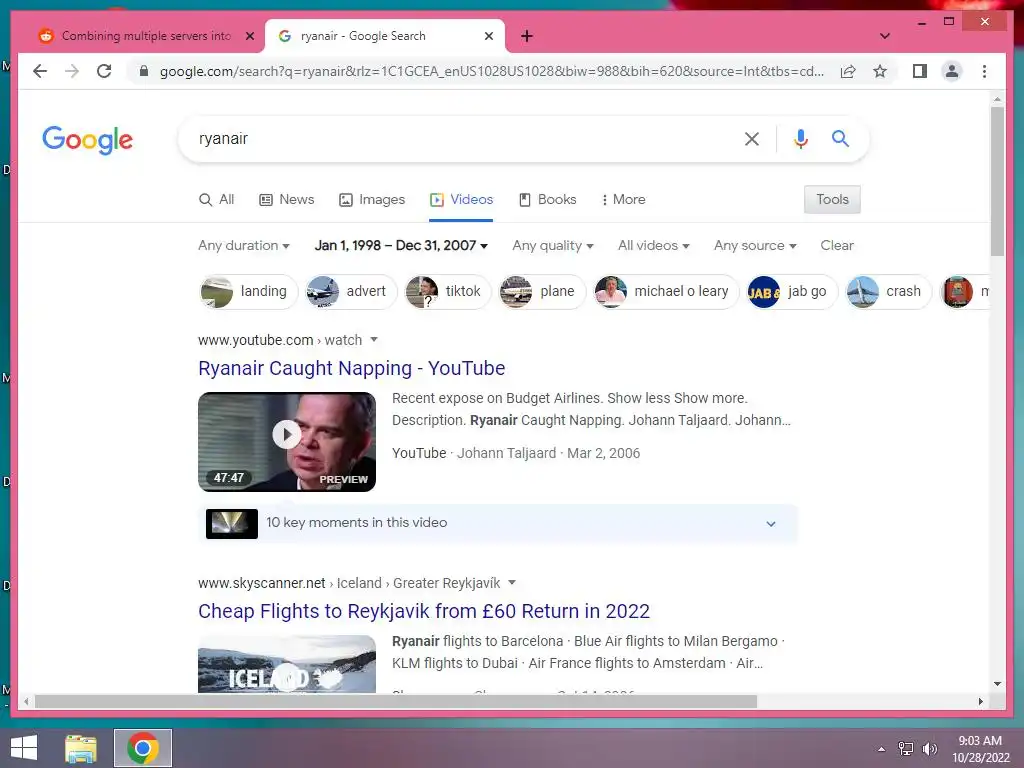Image resolution: width=1024 pixels, height=768 pixels.
Task: Start voice search with microphone
Action: click(801, 138)
